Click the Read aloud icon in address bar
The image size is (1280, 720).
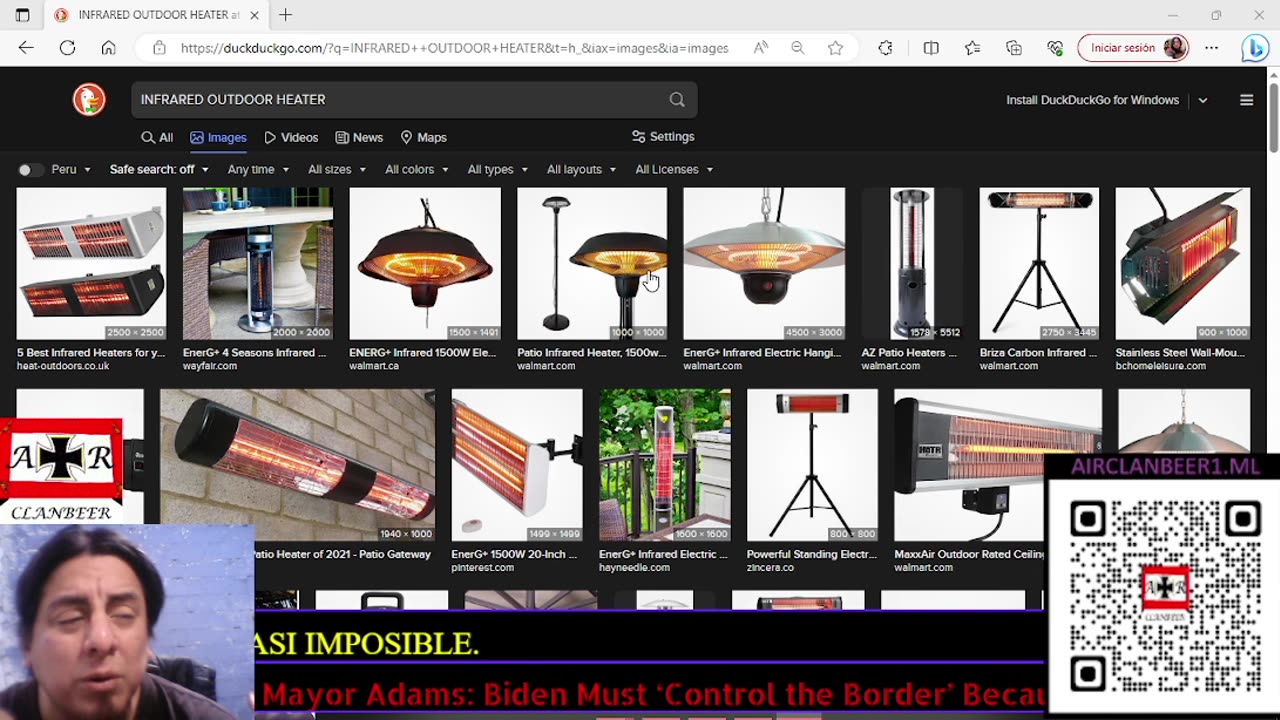click(761, 47)
